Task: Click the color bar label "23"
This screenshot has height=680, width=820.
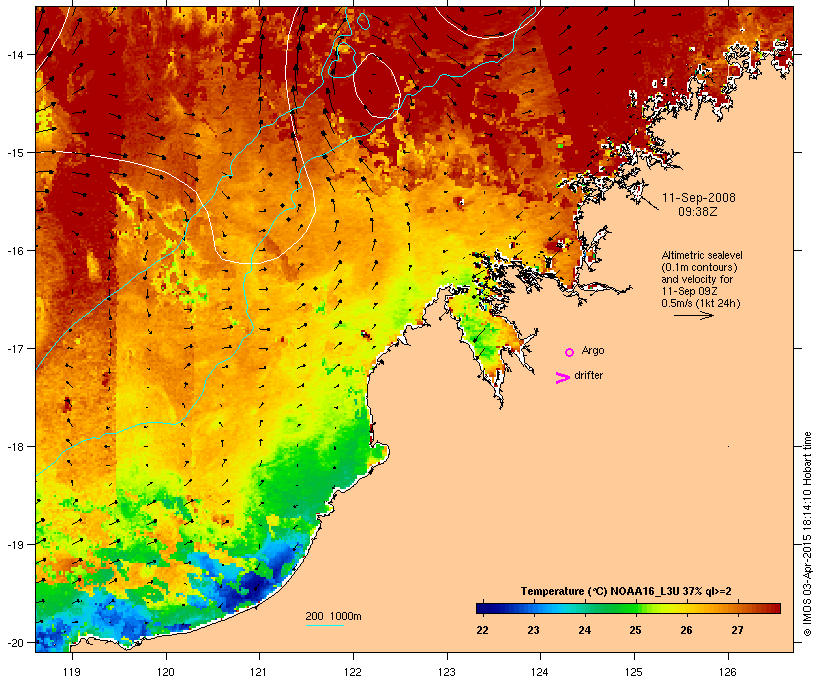Action: point(533,630)
